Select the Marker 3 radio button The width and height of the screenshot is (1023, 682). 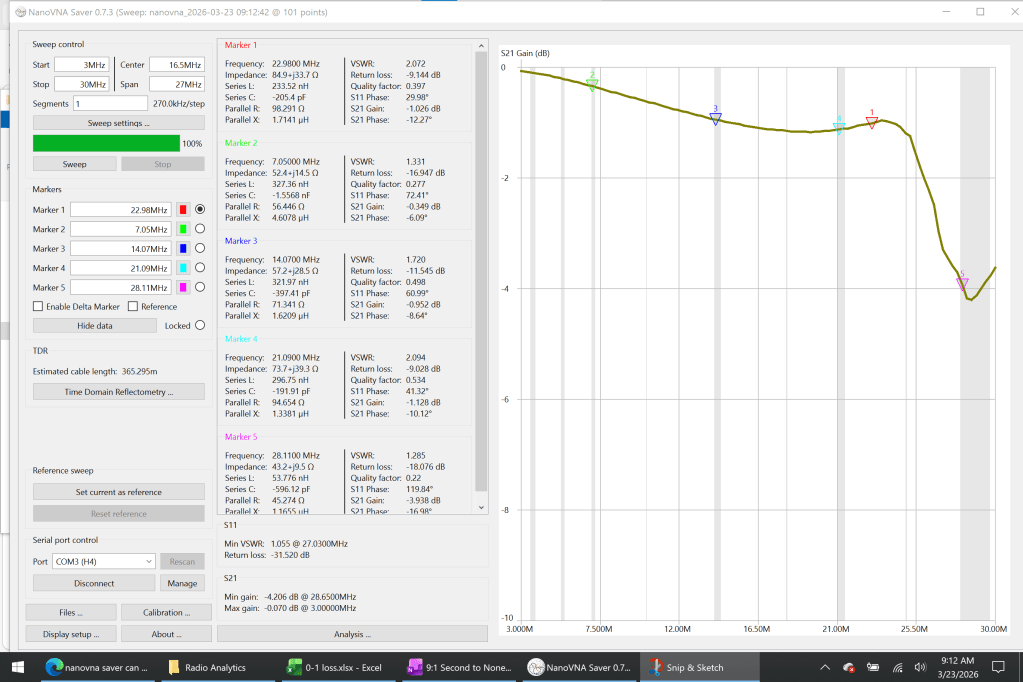click(200, 248)
